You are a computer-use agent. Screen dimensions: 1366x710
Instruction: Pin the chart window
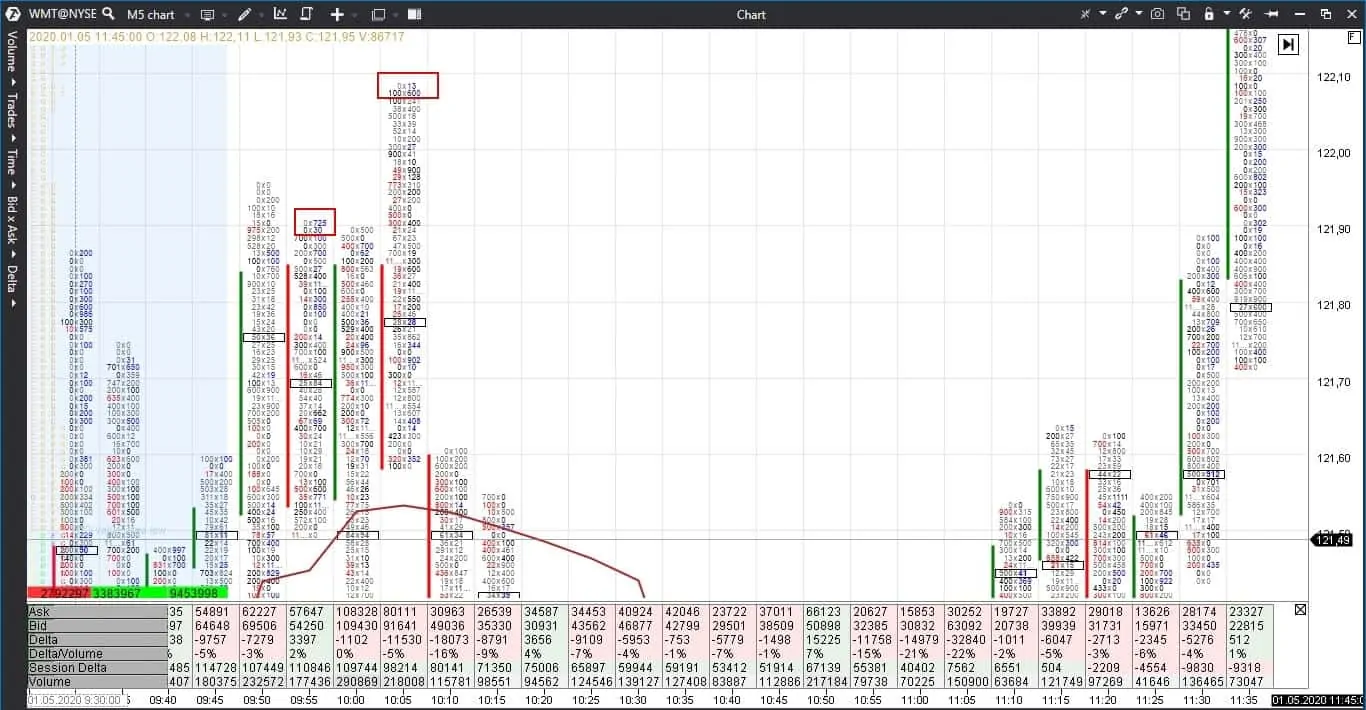tap(1271, 14)
